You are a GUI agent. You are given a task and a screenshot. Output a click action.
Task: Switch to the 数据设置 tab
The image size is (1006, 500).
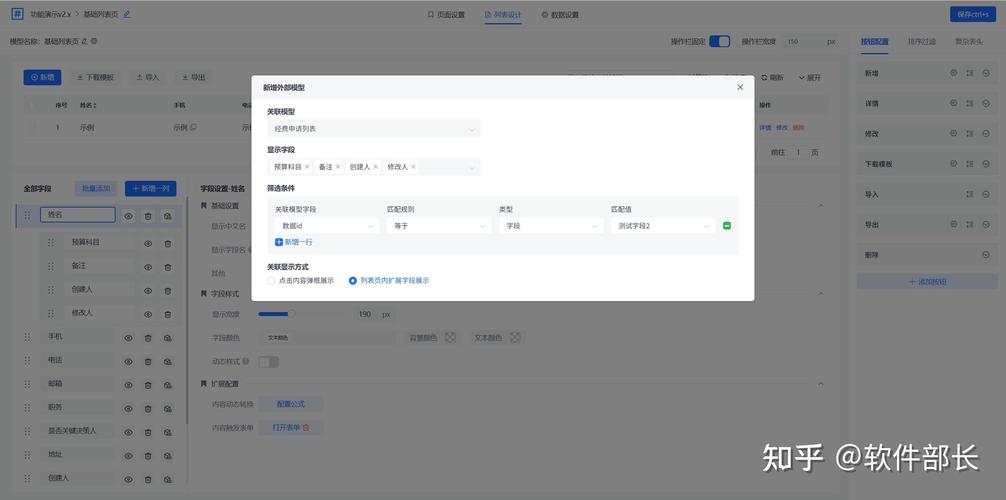click(x=560, y=14)
